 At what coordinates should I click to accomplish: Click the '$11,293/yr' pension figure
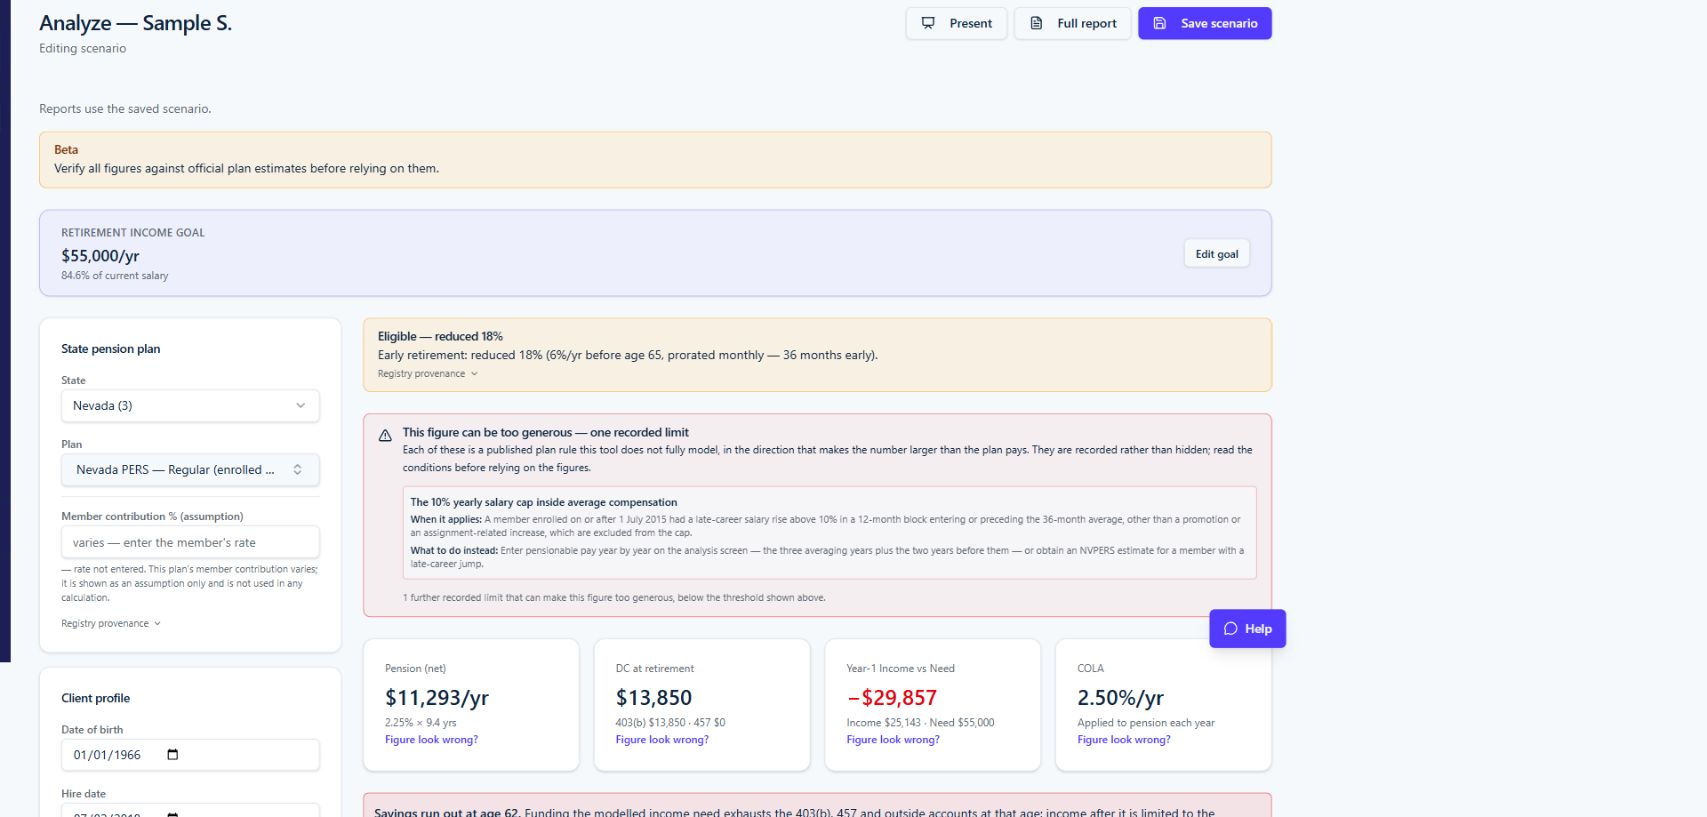point(437,698)
